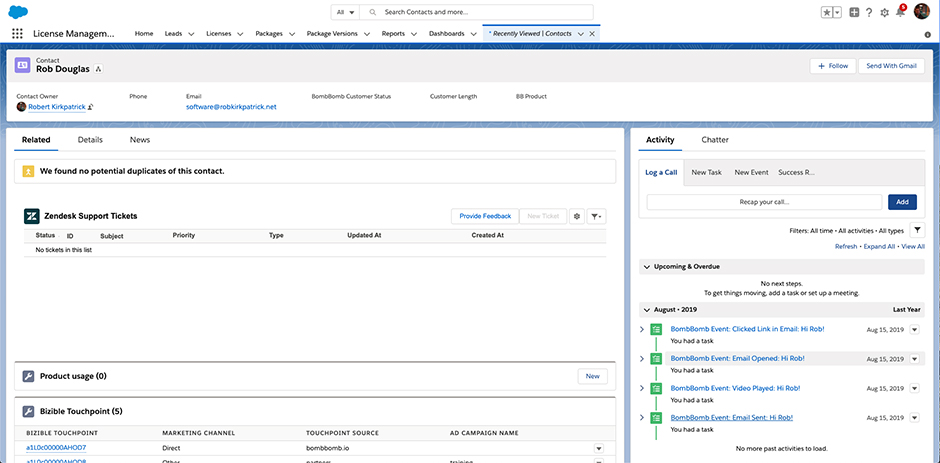Click task icon for Video Played event
940x463 pixels.
tap(656, 388)
